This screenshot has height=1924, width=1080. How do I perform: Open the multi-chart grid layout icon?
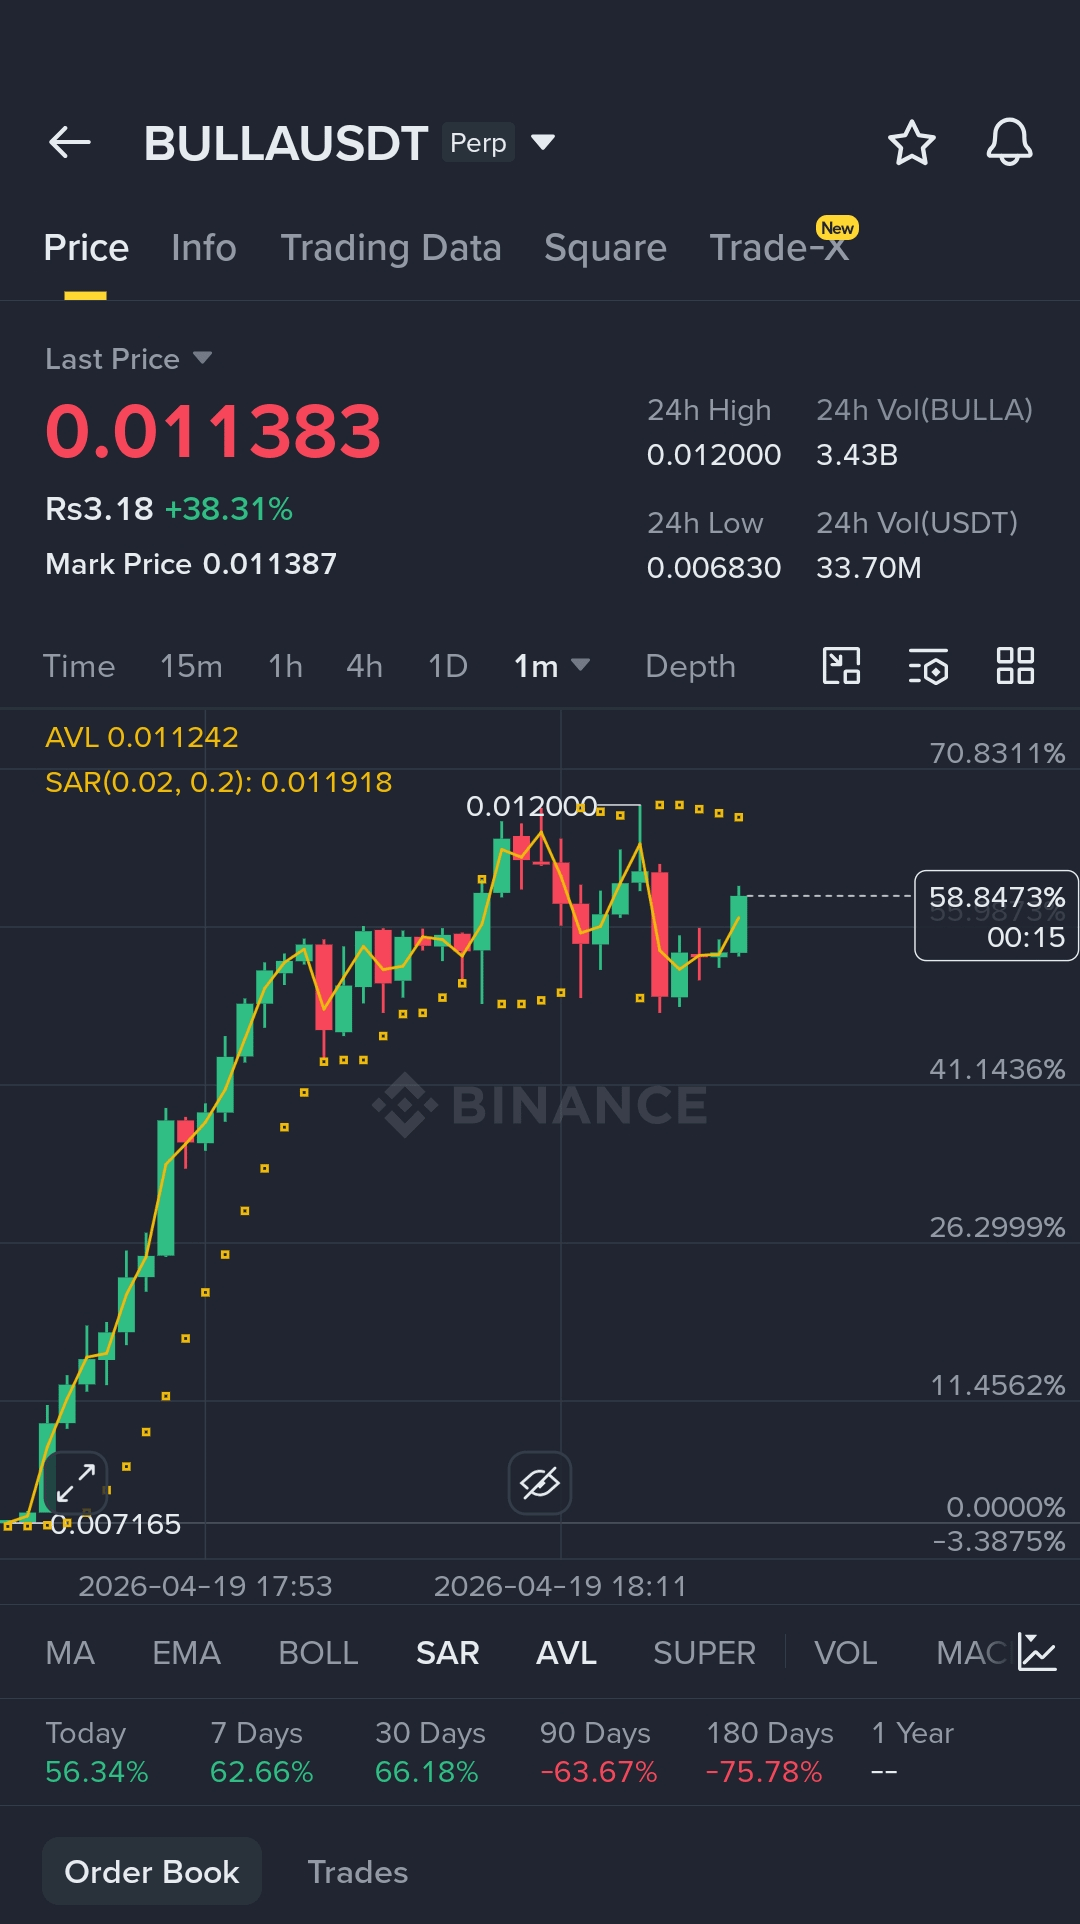(x=1015, y=666)
